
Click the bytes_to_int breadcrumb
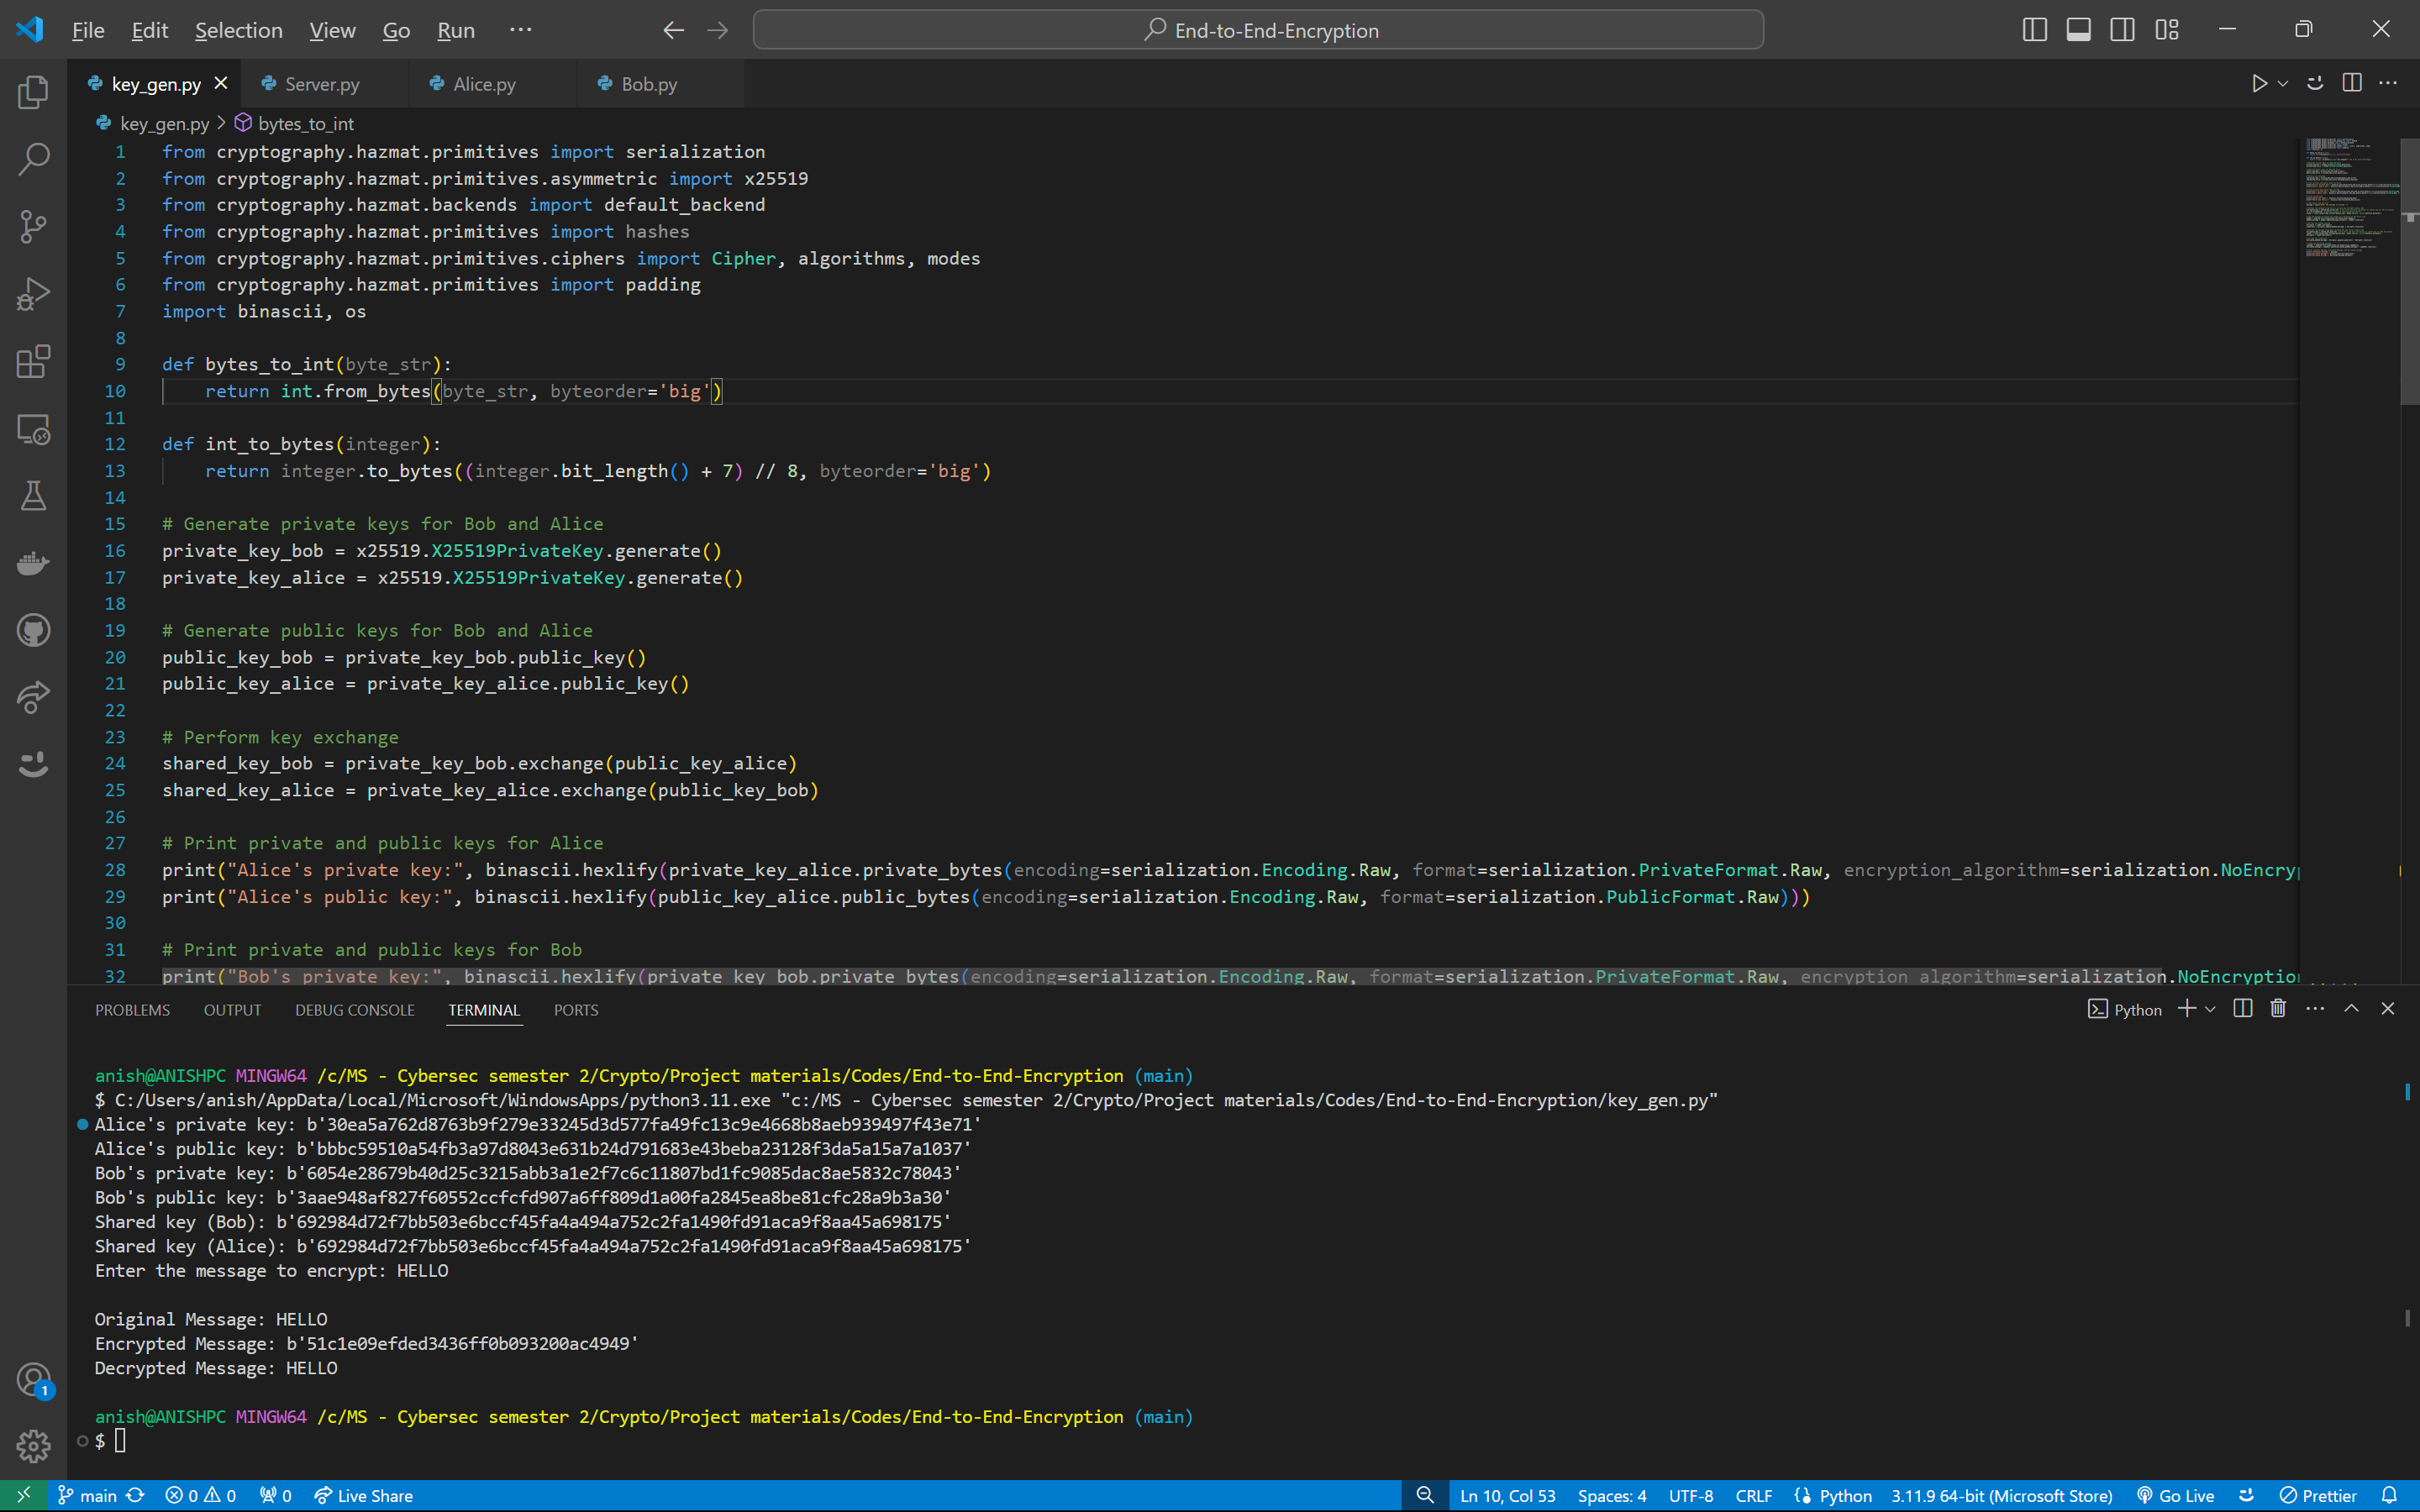(x=295, y=123)
